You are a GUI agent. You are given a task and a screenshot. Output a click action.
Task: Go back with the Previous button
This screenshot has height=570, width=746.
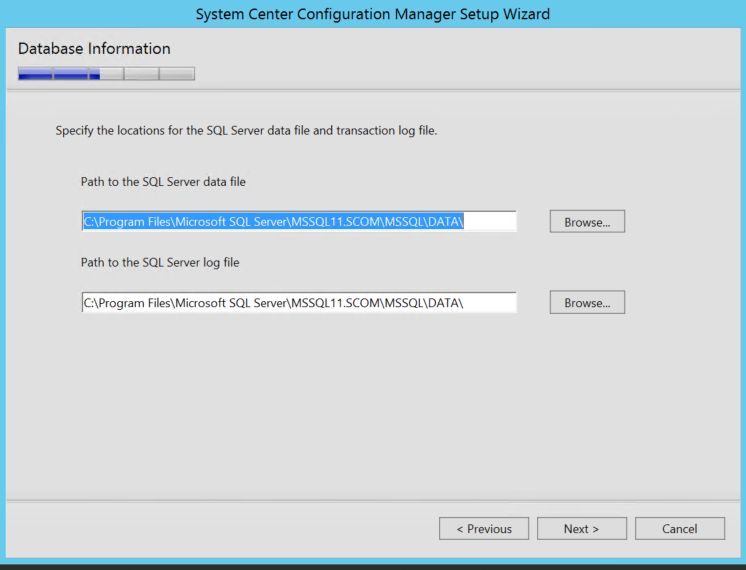pyautogui.click(x=484, y=529)
